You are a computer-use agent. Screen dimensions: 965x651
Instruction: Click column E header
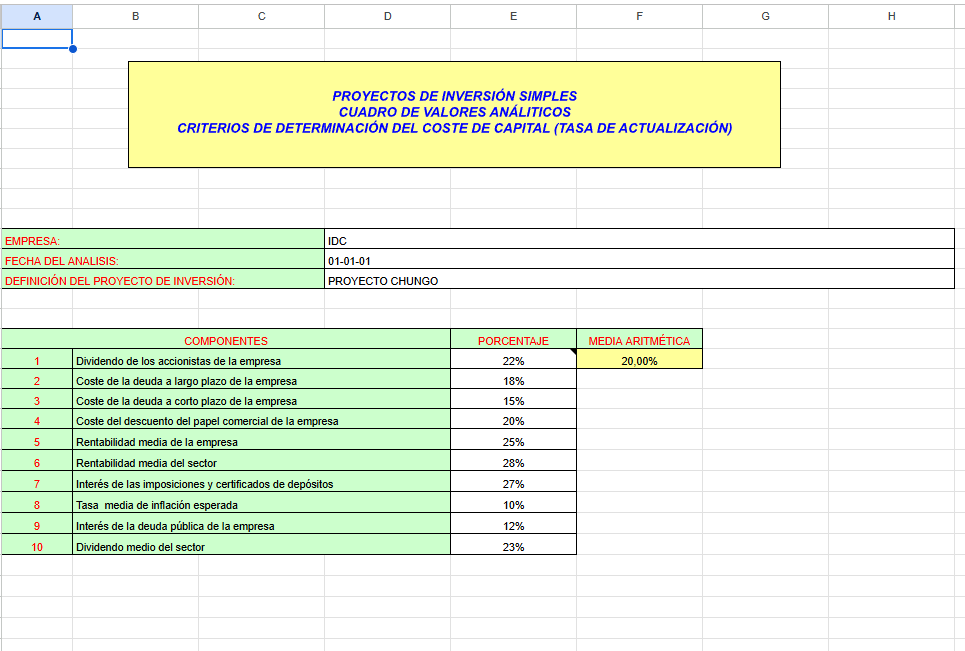click(513, 16)
